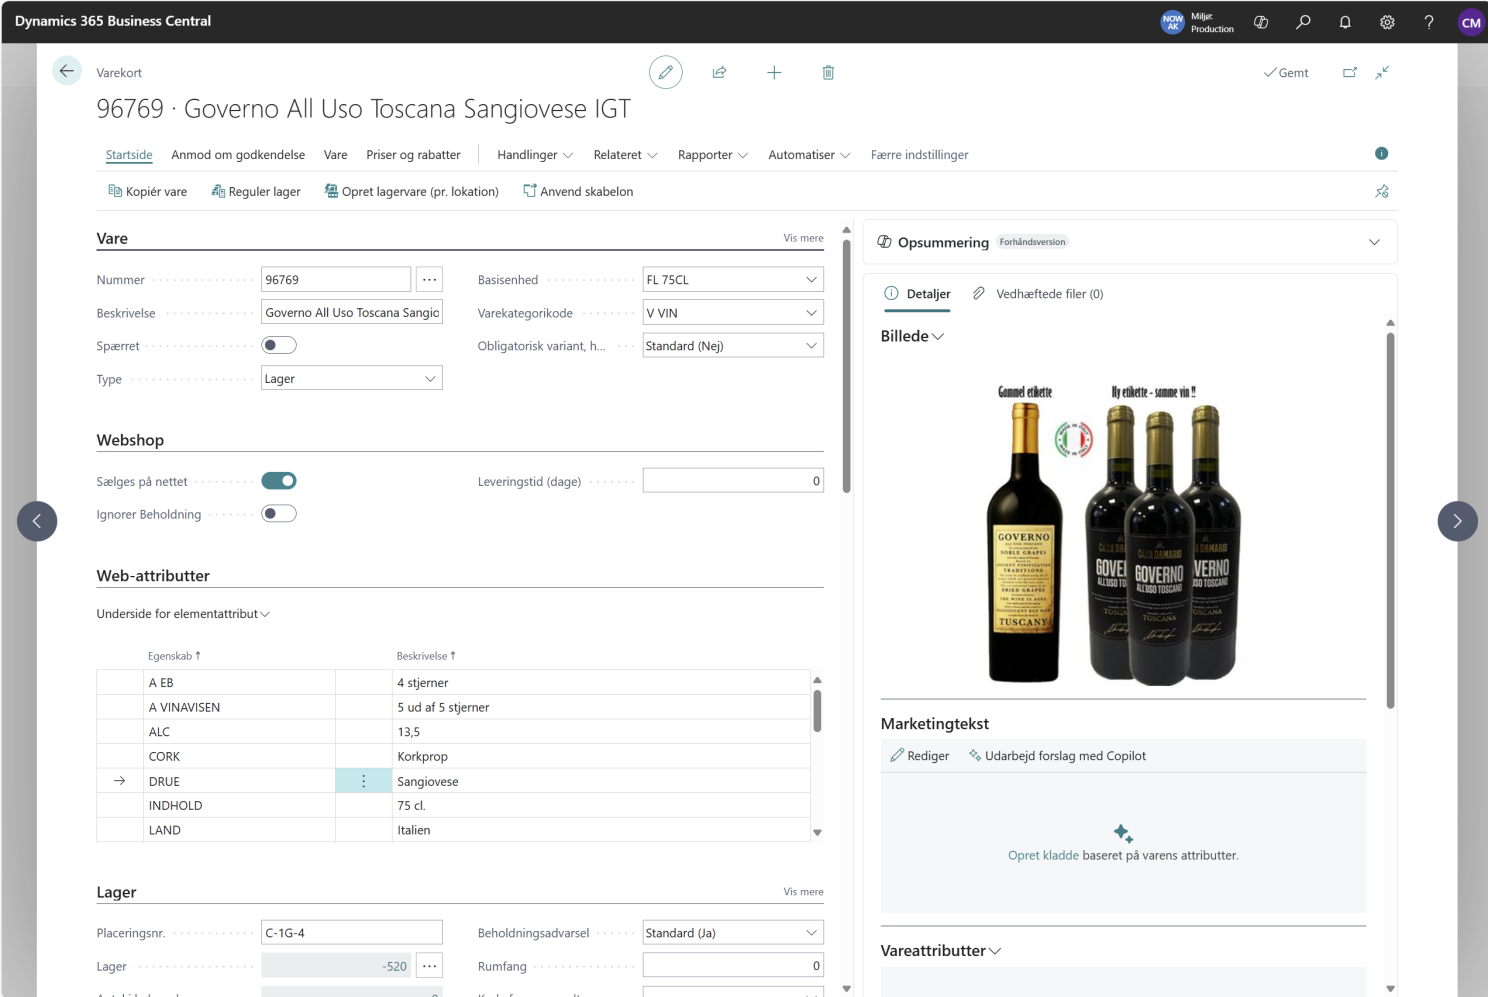
Task: Open the notifications bell icon
Action: pos(1345,22)
